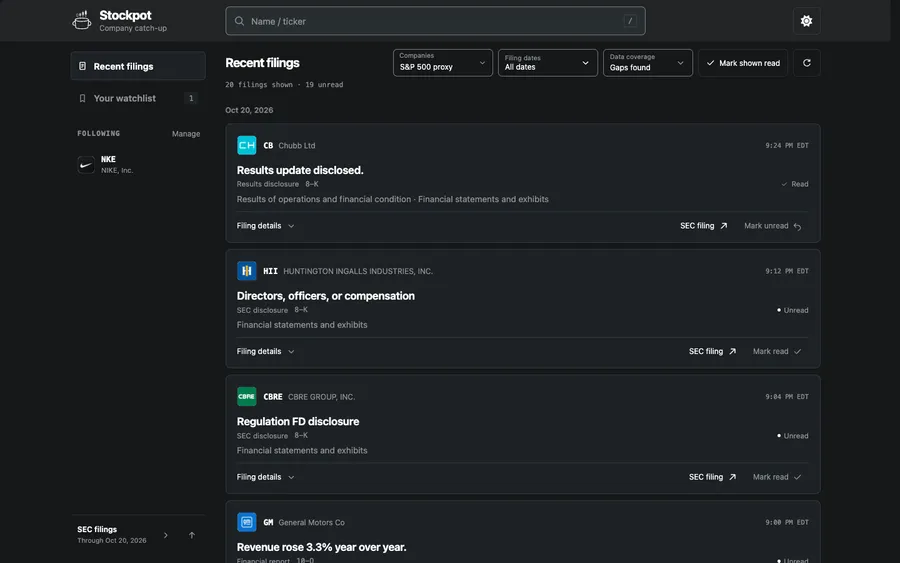Click the Oct 20, 2026 date header
Image resolution: width=900 pixels, height=563 pixels.
(x=249, y=110)
